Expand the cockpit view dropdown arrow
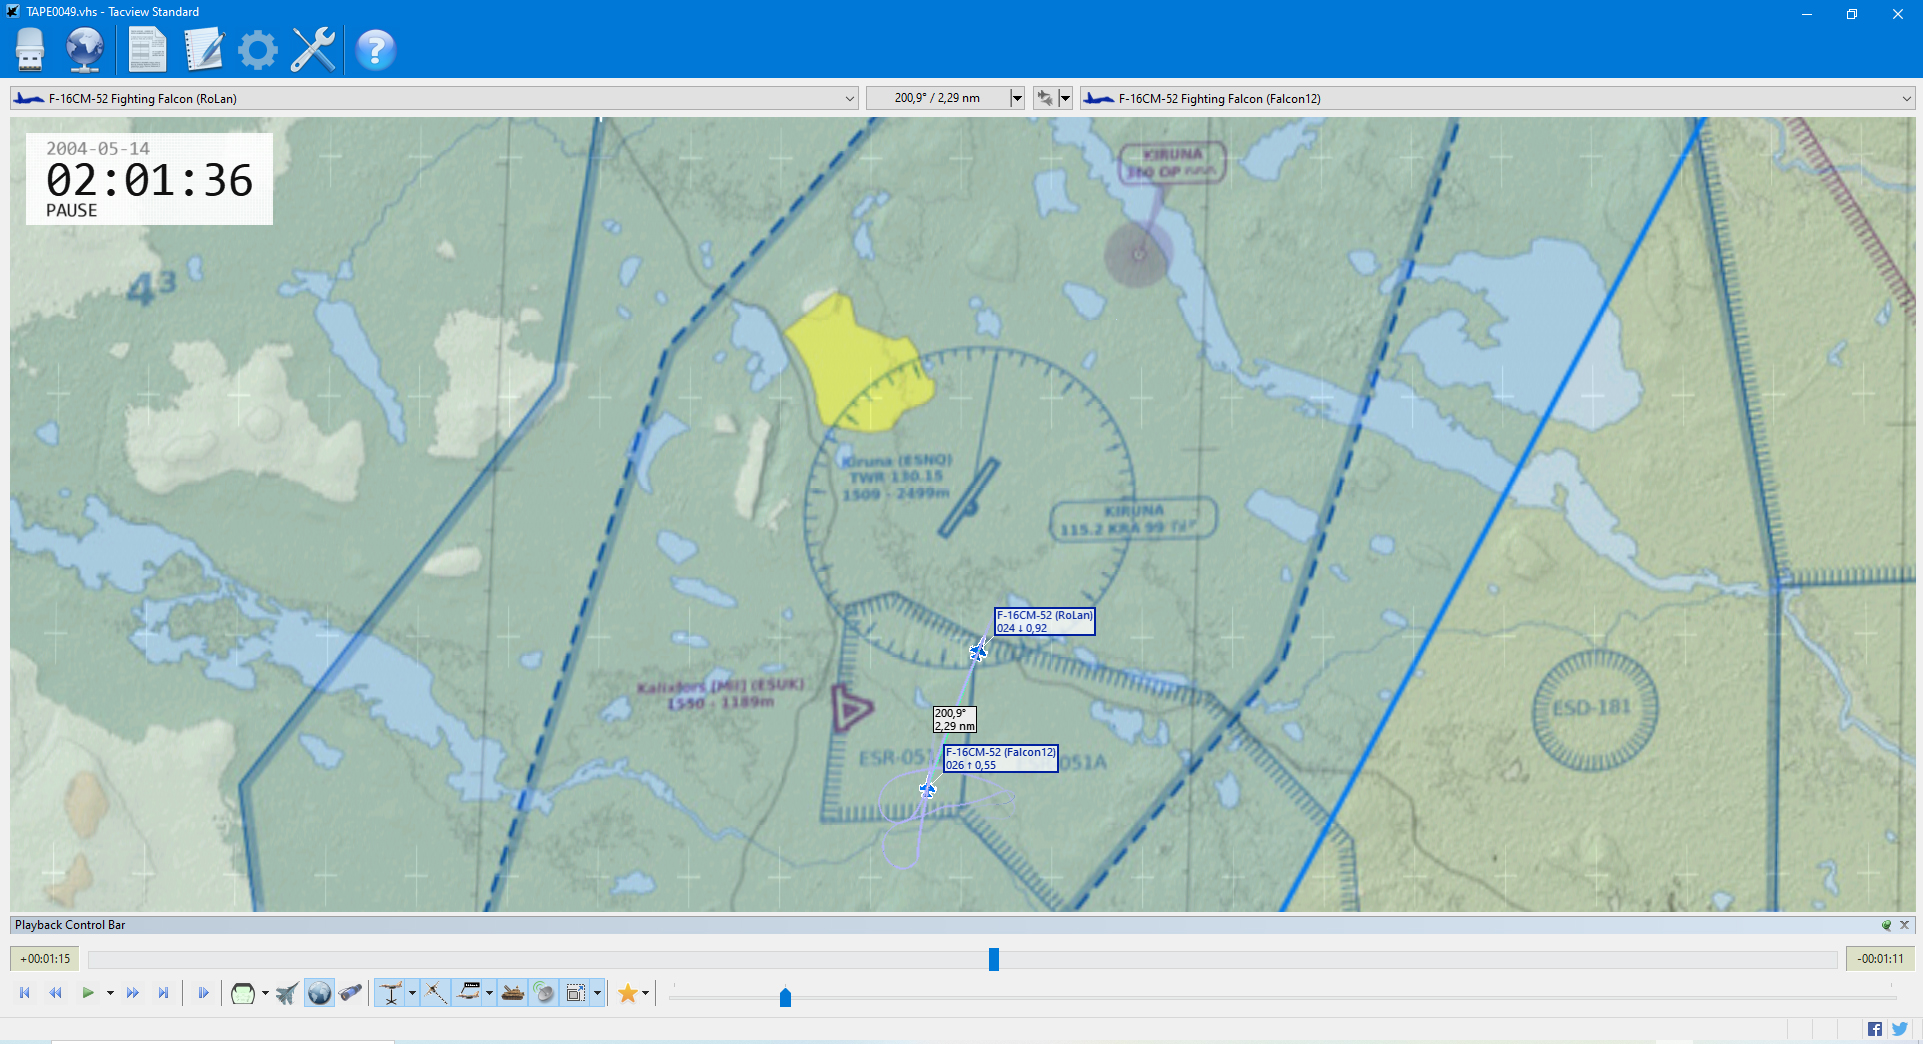 point(265,993)
